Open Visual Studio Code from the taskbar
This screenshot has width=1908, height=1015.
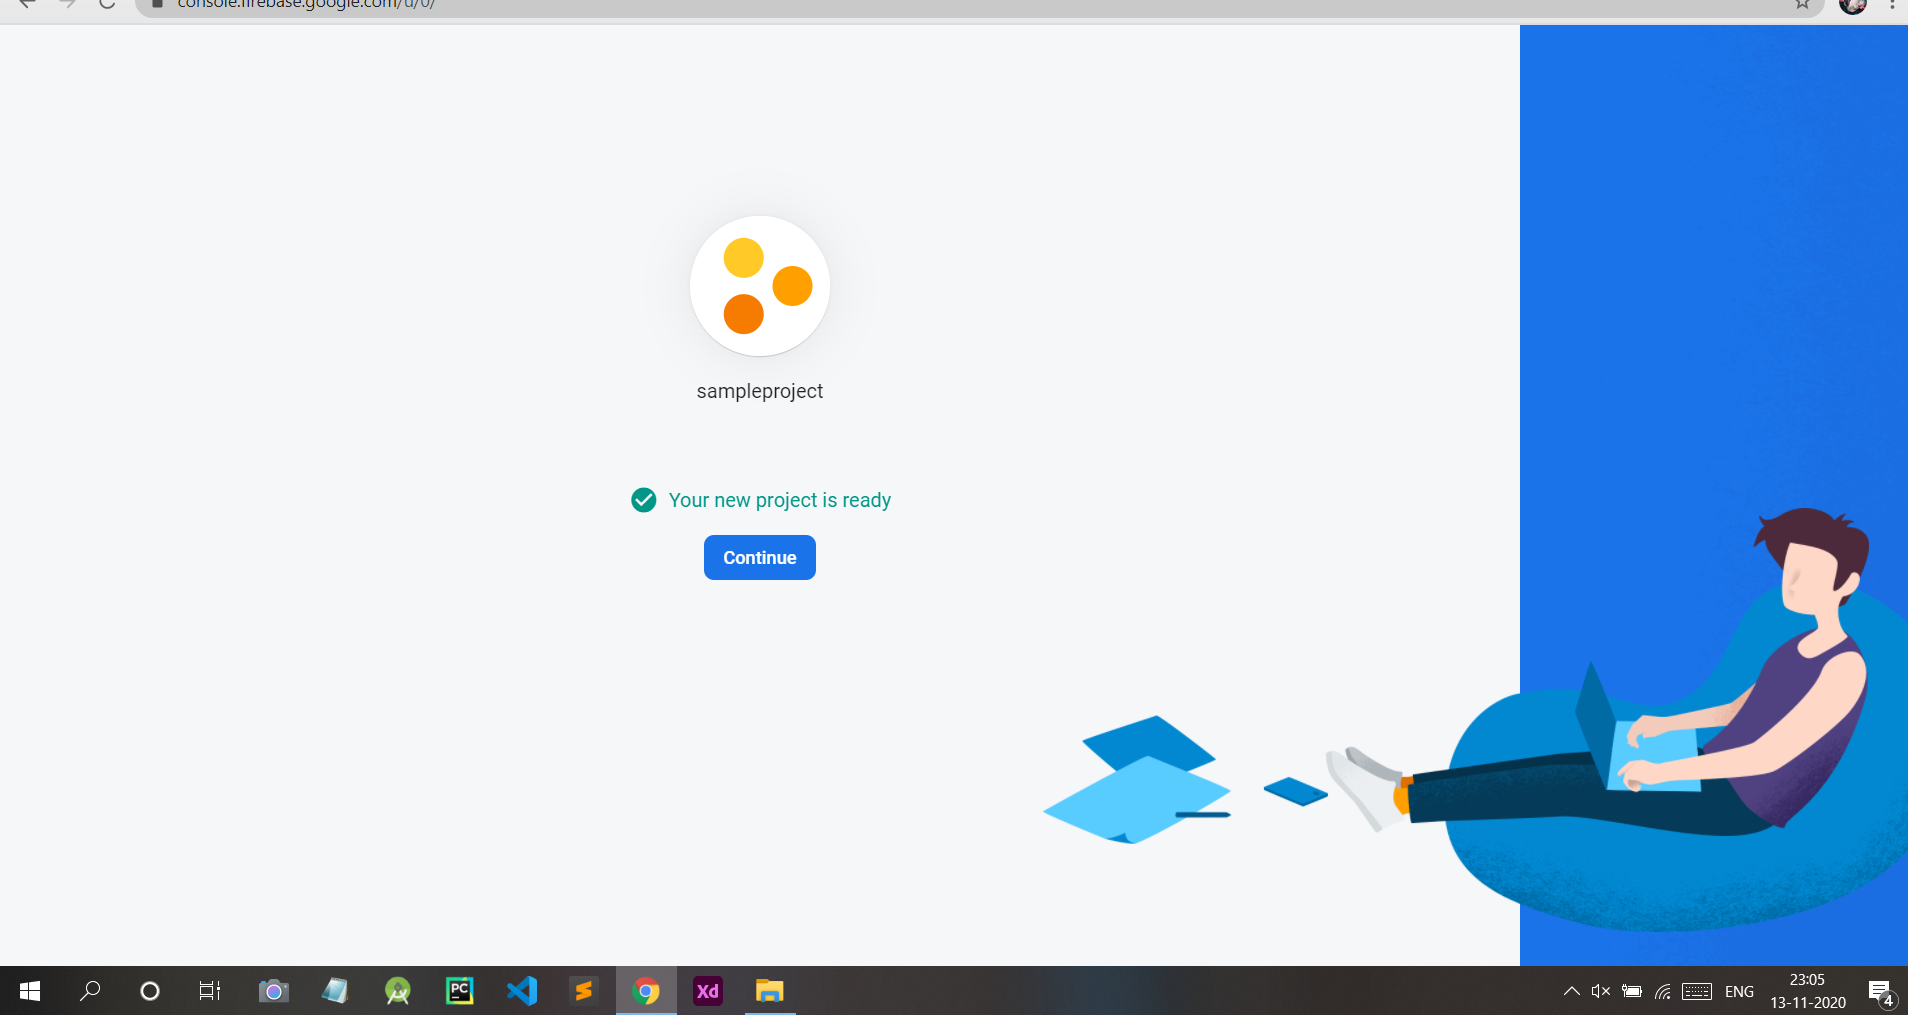[522, 991]
